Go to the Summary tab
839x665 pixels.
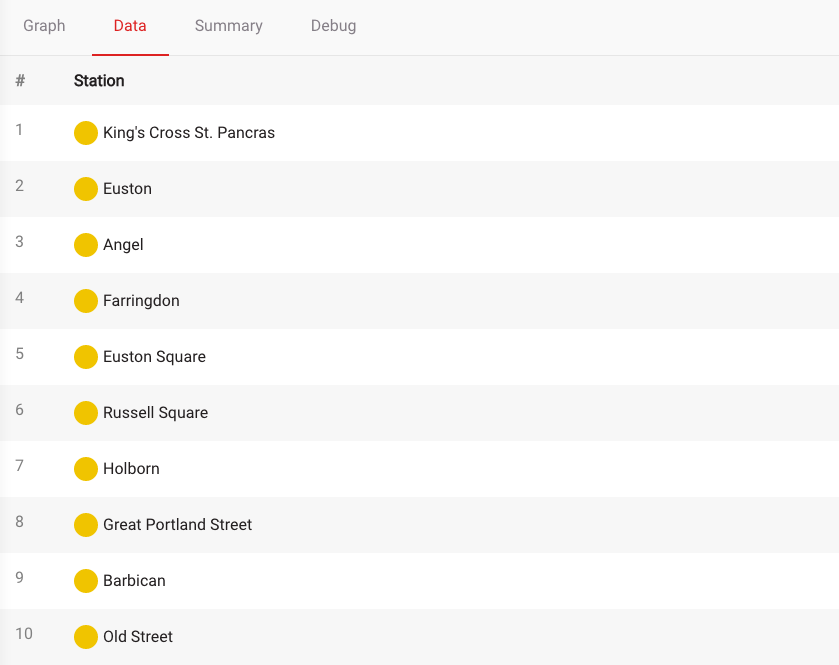[x=229, y=26]
